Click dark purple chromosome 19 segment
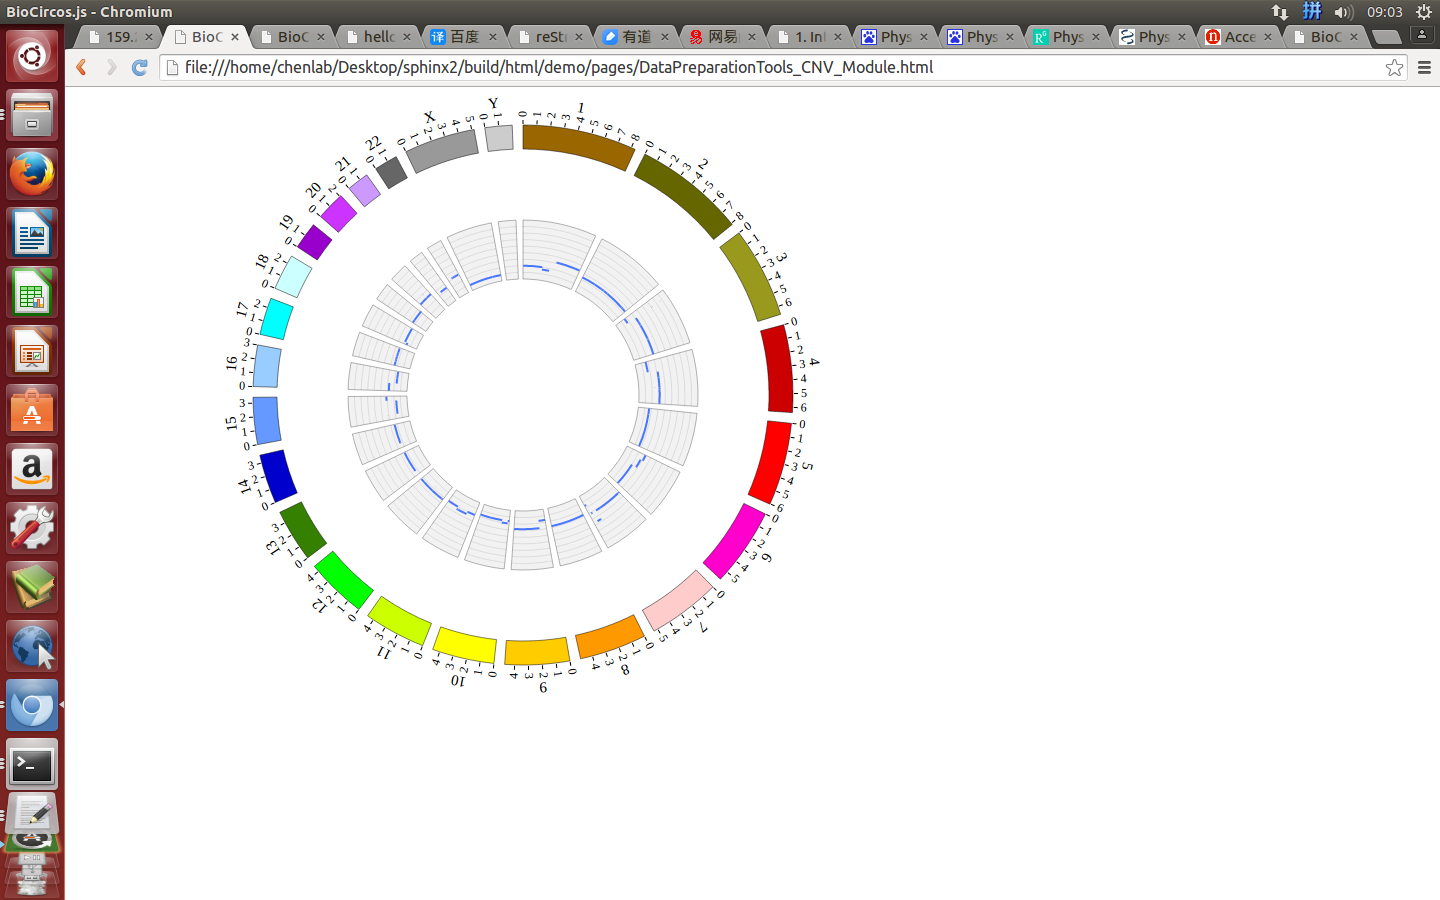This screenshot has height=900, width=1440. pos(315,242)
